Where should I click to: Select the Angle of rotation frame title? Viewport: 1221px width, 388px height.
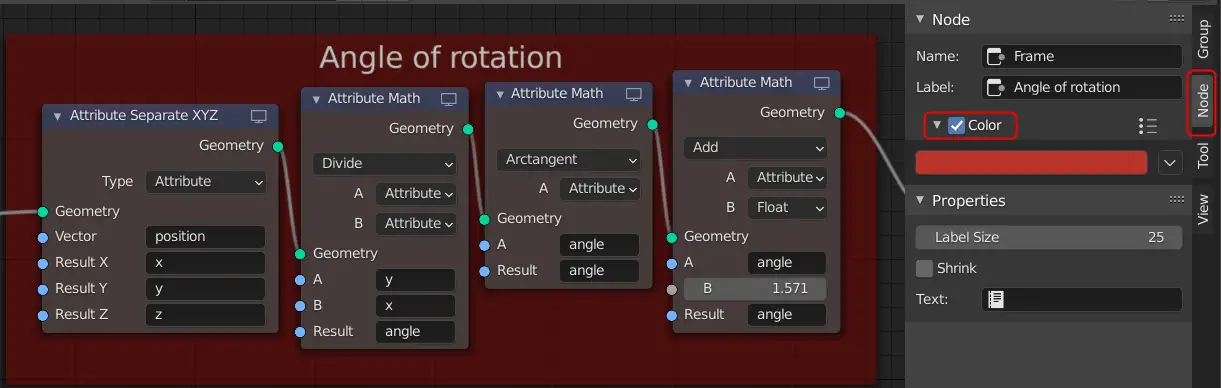[441, 57]
